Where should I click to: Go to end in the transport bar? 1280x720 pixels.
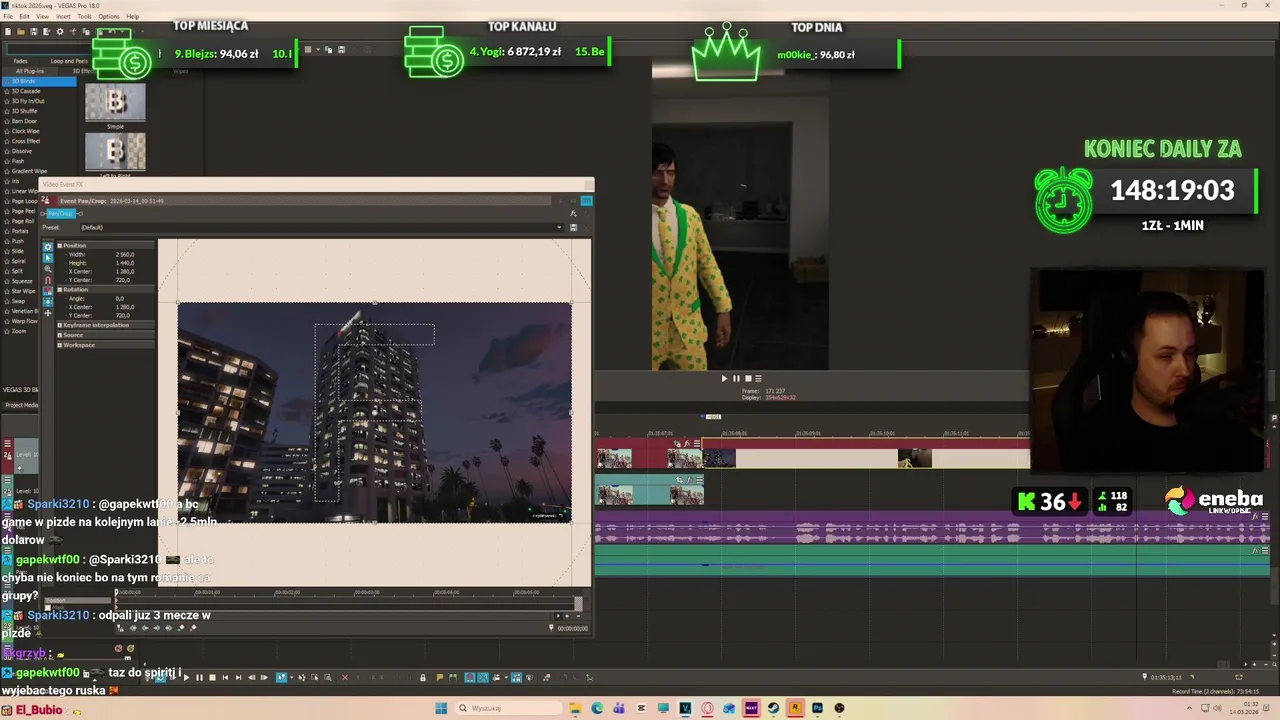[238, 677]
